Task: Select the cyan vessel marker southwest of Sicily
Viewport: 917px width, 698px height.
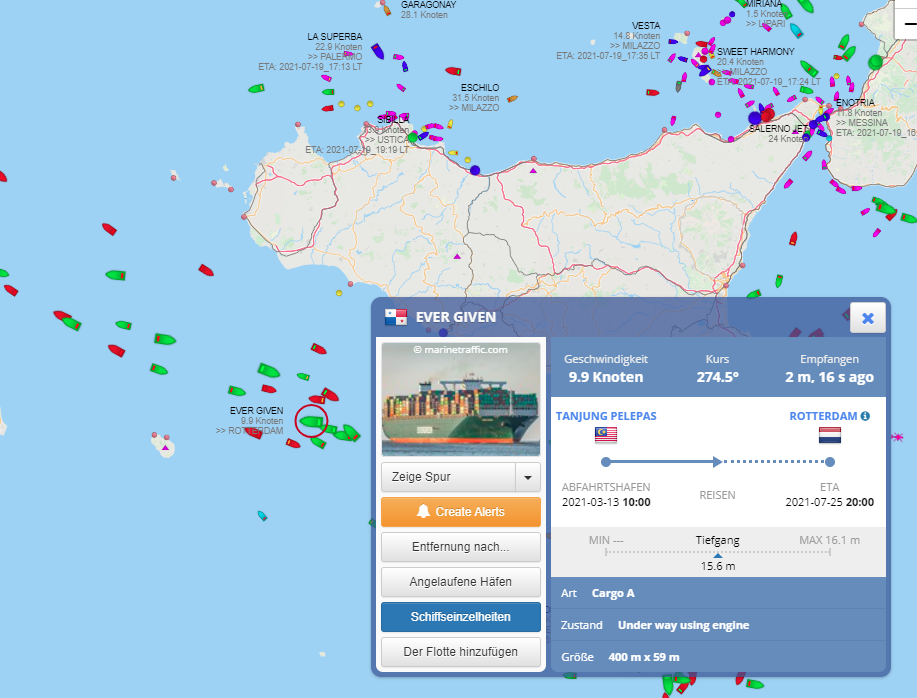Action: [x=262, y=516]
